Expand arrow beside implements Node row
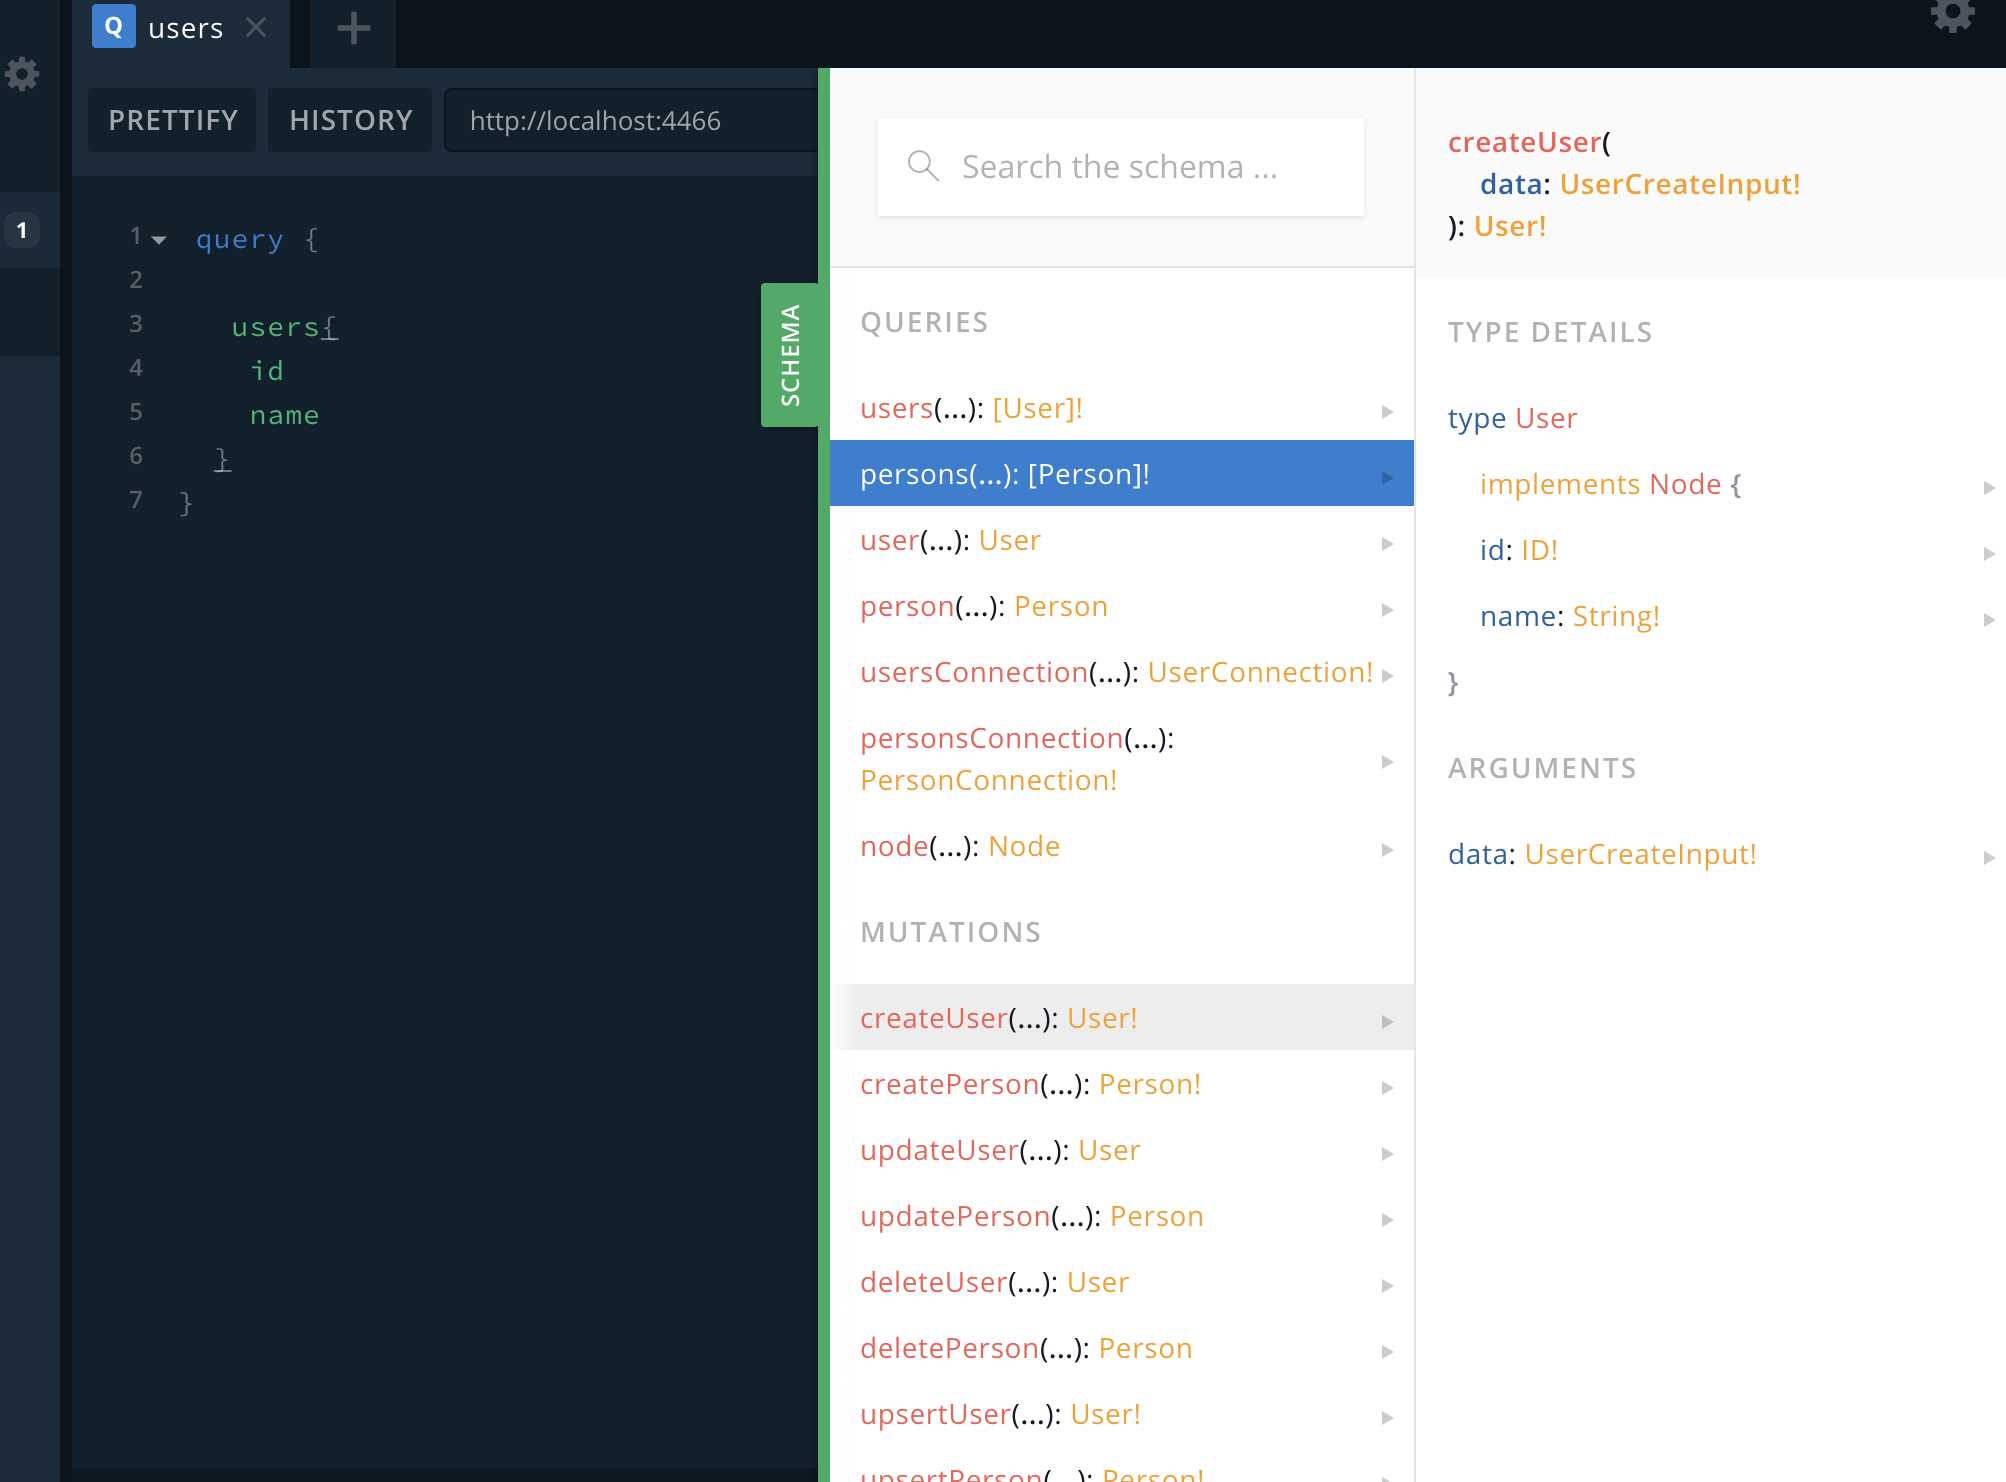2006x1482 pixels. (x=1988, y=487)
